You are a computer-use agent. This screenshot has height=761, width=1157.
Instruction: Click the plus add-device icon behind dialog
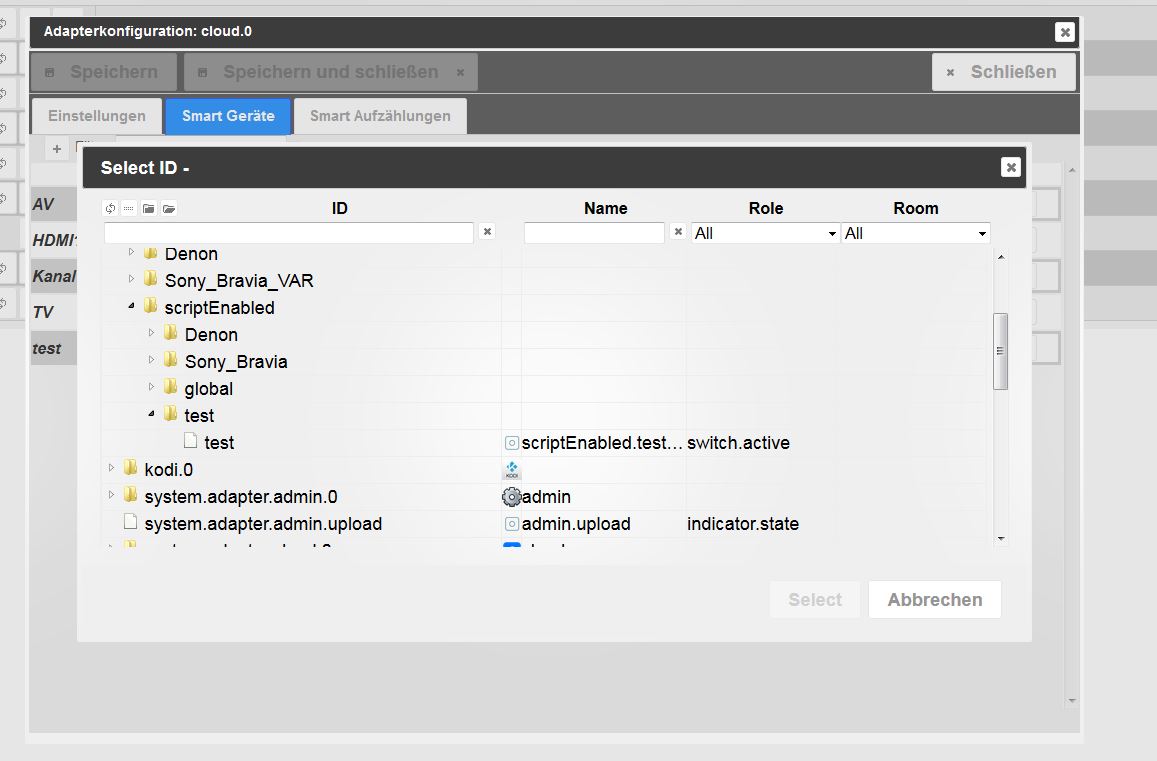coord(57,149)
